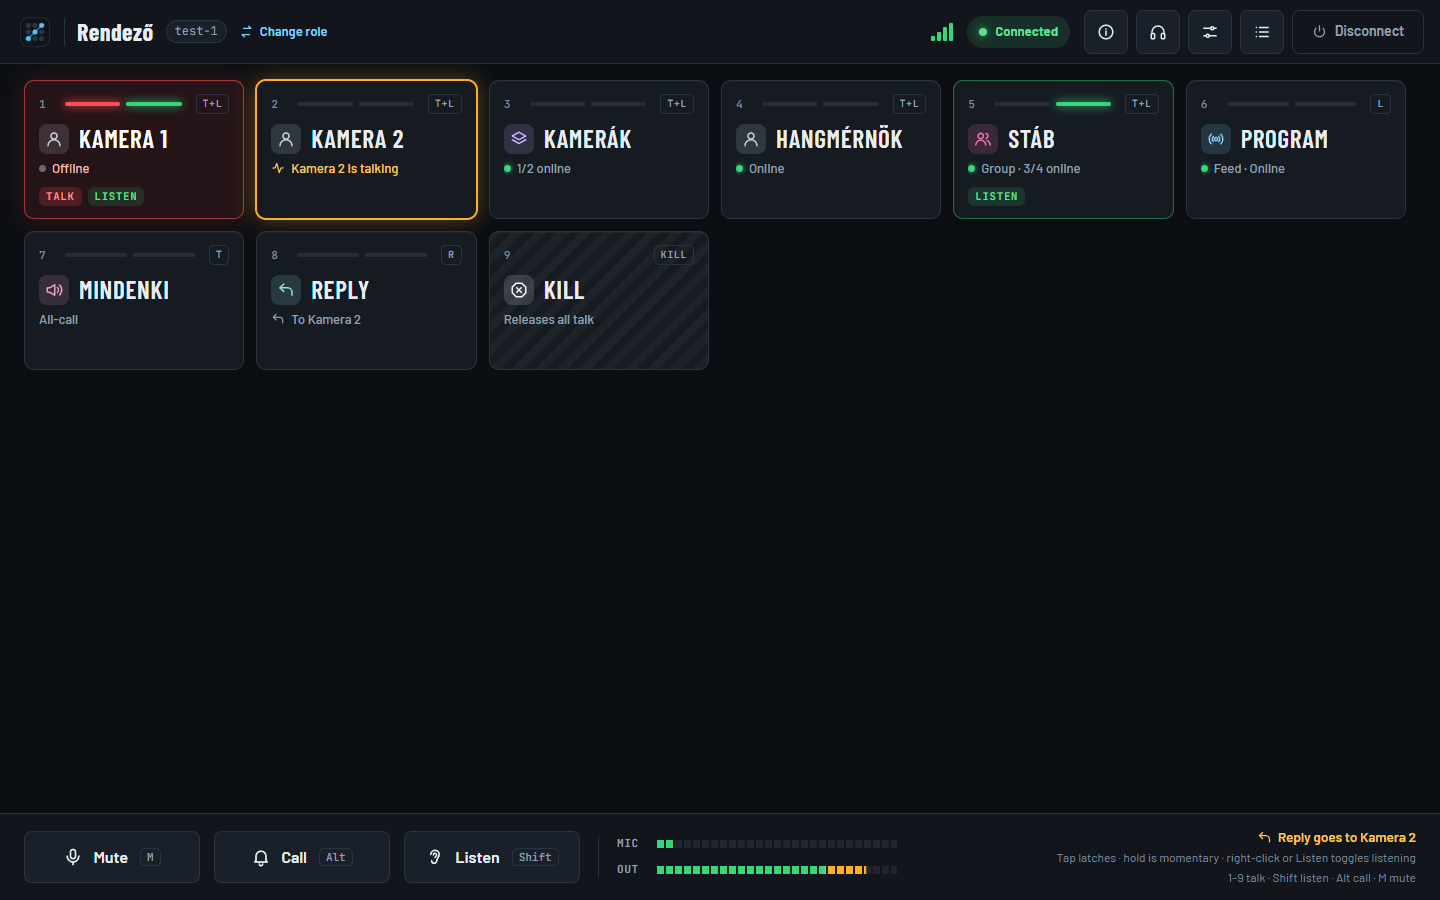Image resolution: width=1440 pixels, height=900 pixels.
Task: Open the sliders settings icon
Action: coord(1210,32)
